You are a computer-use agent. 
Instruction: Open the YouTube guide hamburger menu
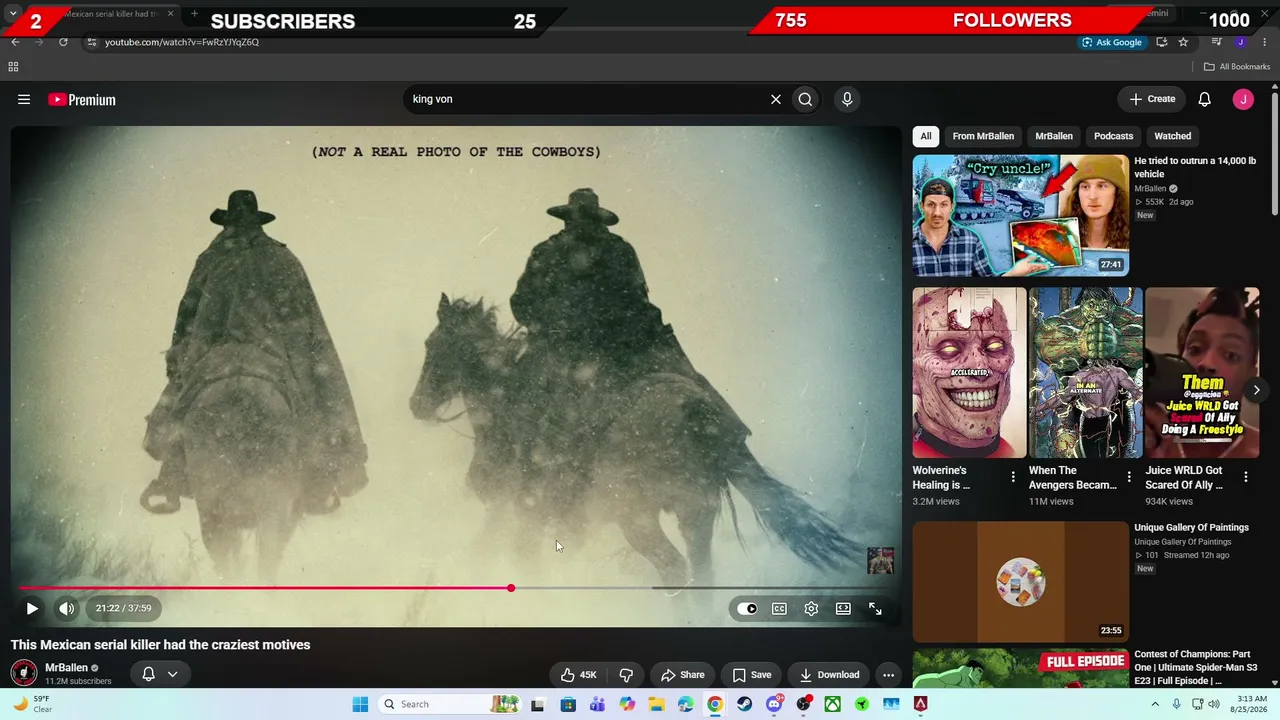24,99
